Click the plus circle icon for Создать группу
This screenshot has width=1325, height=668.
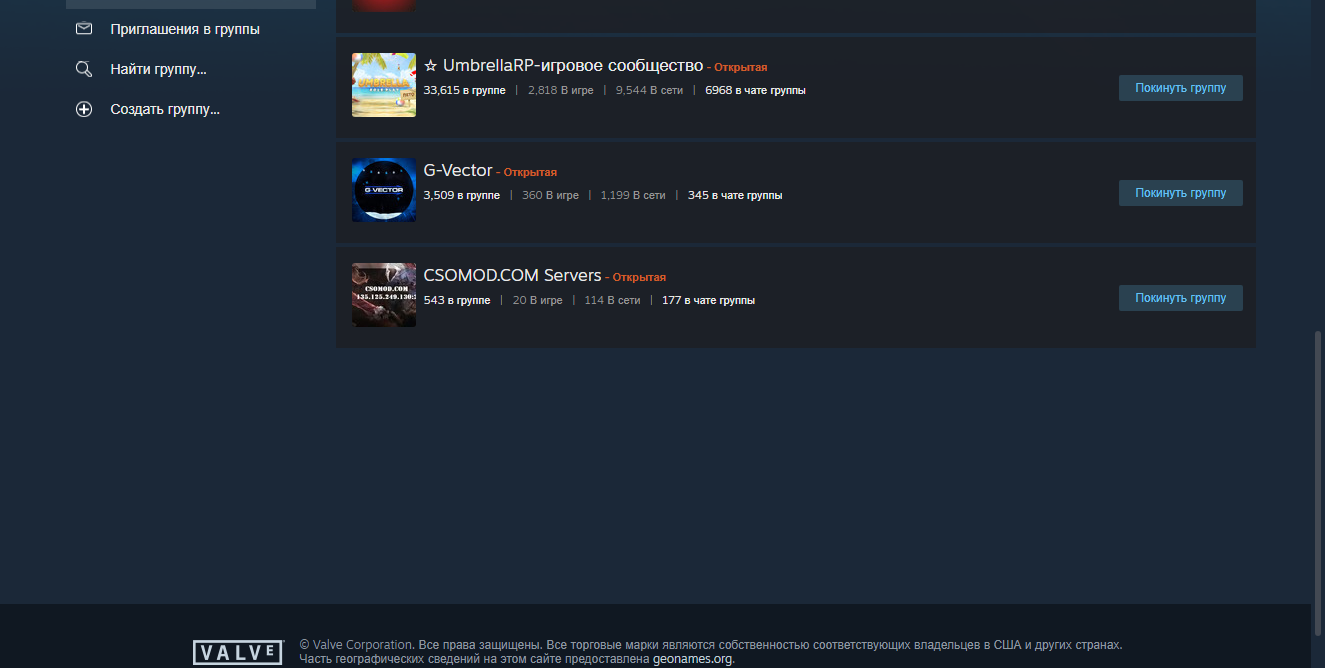[84, 109]
